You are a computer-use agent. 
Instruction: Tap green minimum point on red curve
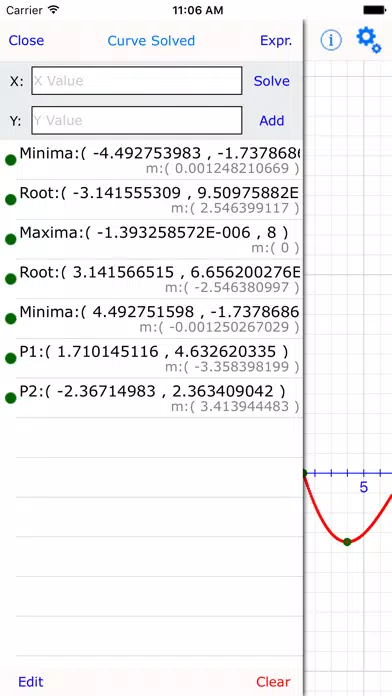click(347, 542)
